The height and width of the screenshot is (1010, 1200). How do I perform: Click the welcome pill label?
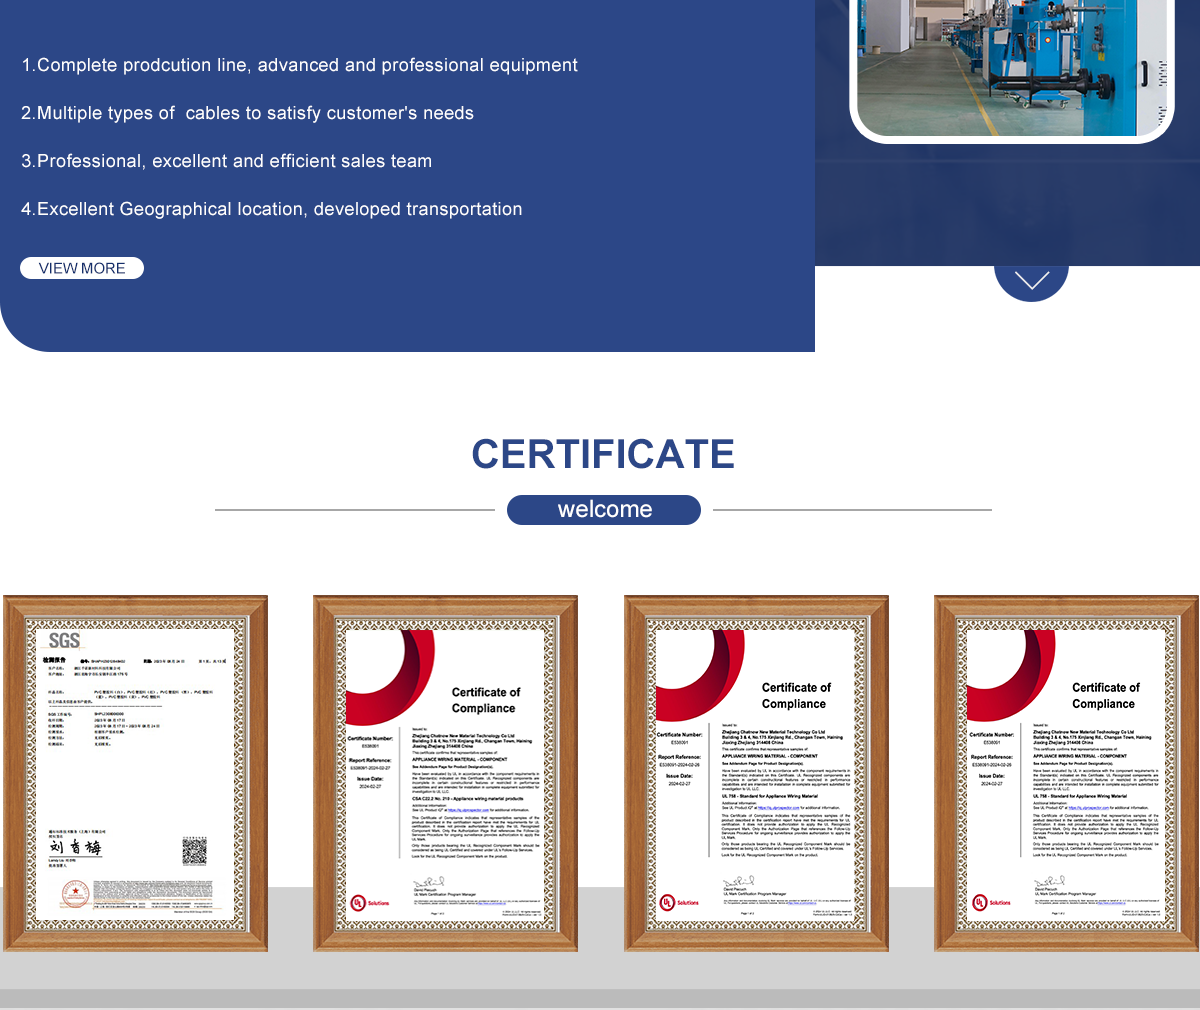[604, 510]
